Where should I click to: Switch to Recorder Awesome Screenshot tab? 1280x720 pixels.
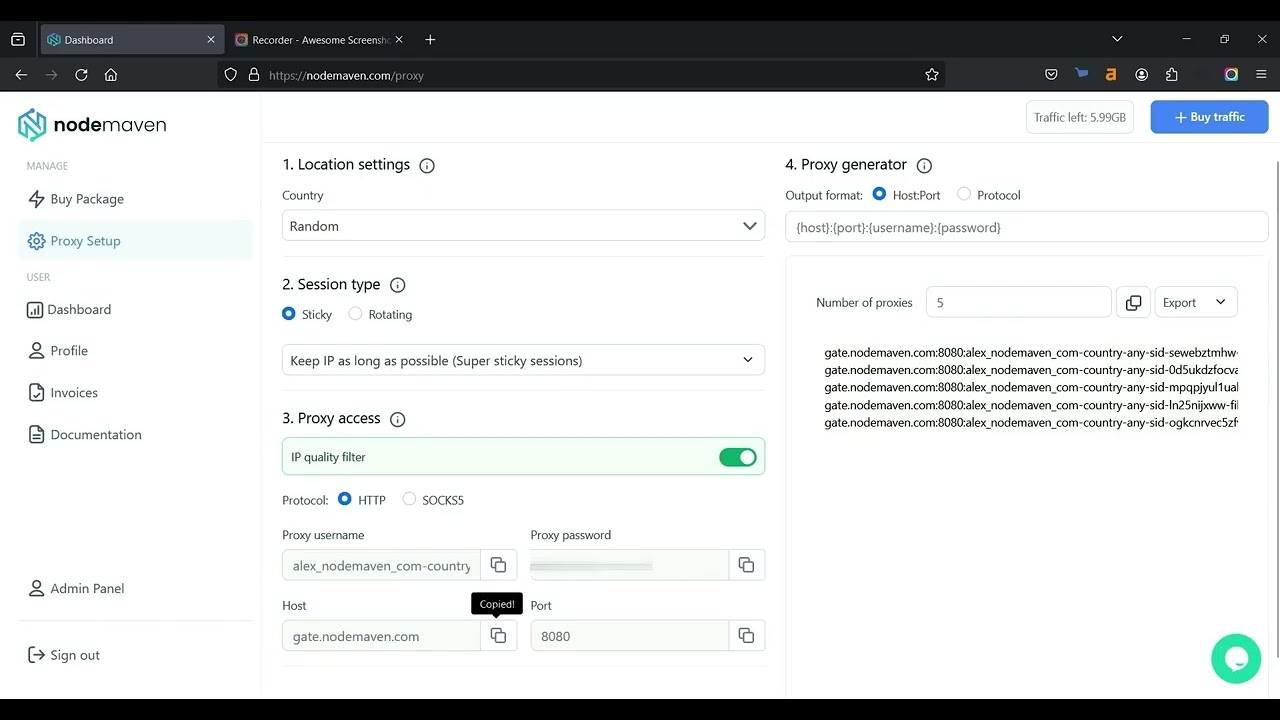pos(318,40)
